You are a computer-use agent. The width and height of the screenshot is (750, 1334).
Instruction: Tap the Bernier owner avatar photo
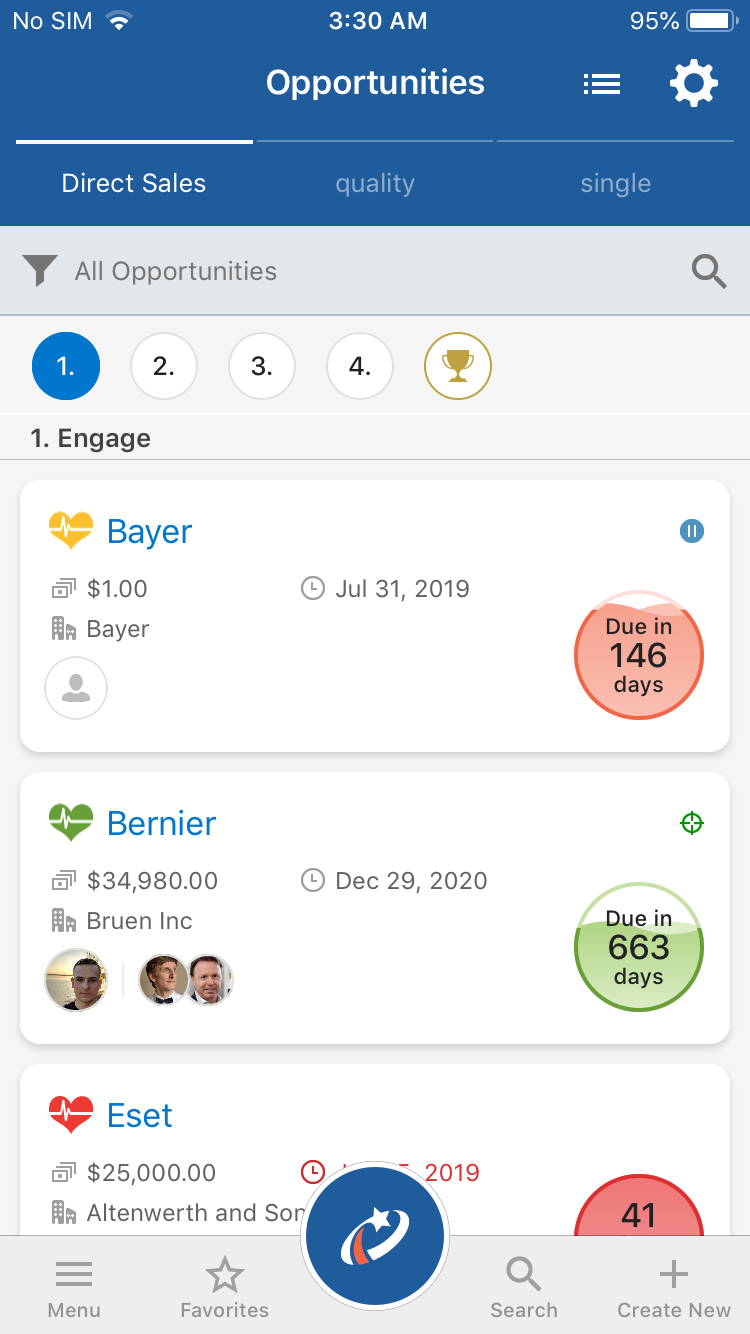76,980
